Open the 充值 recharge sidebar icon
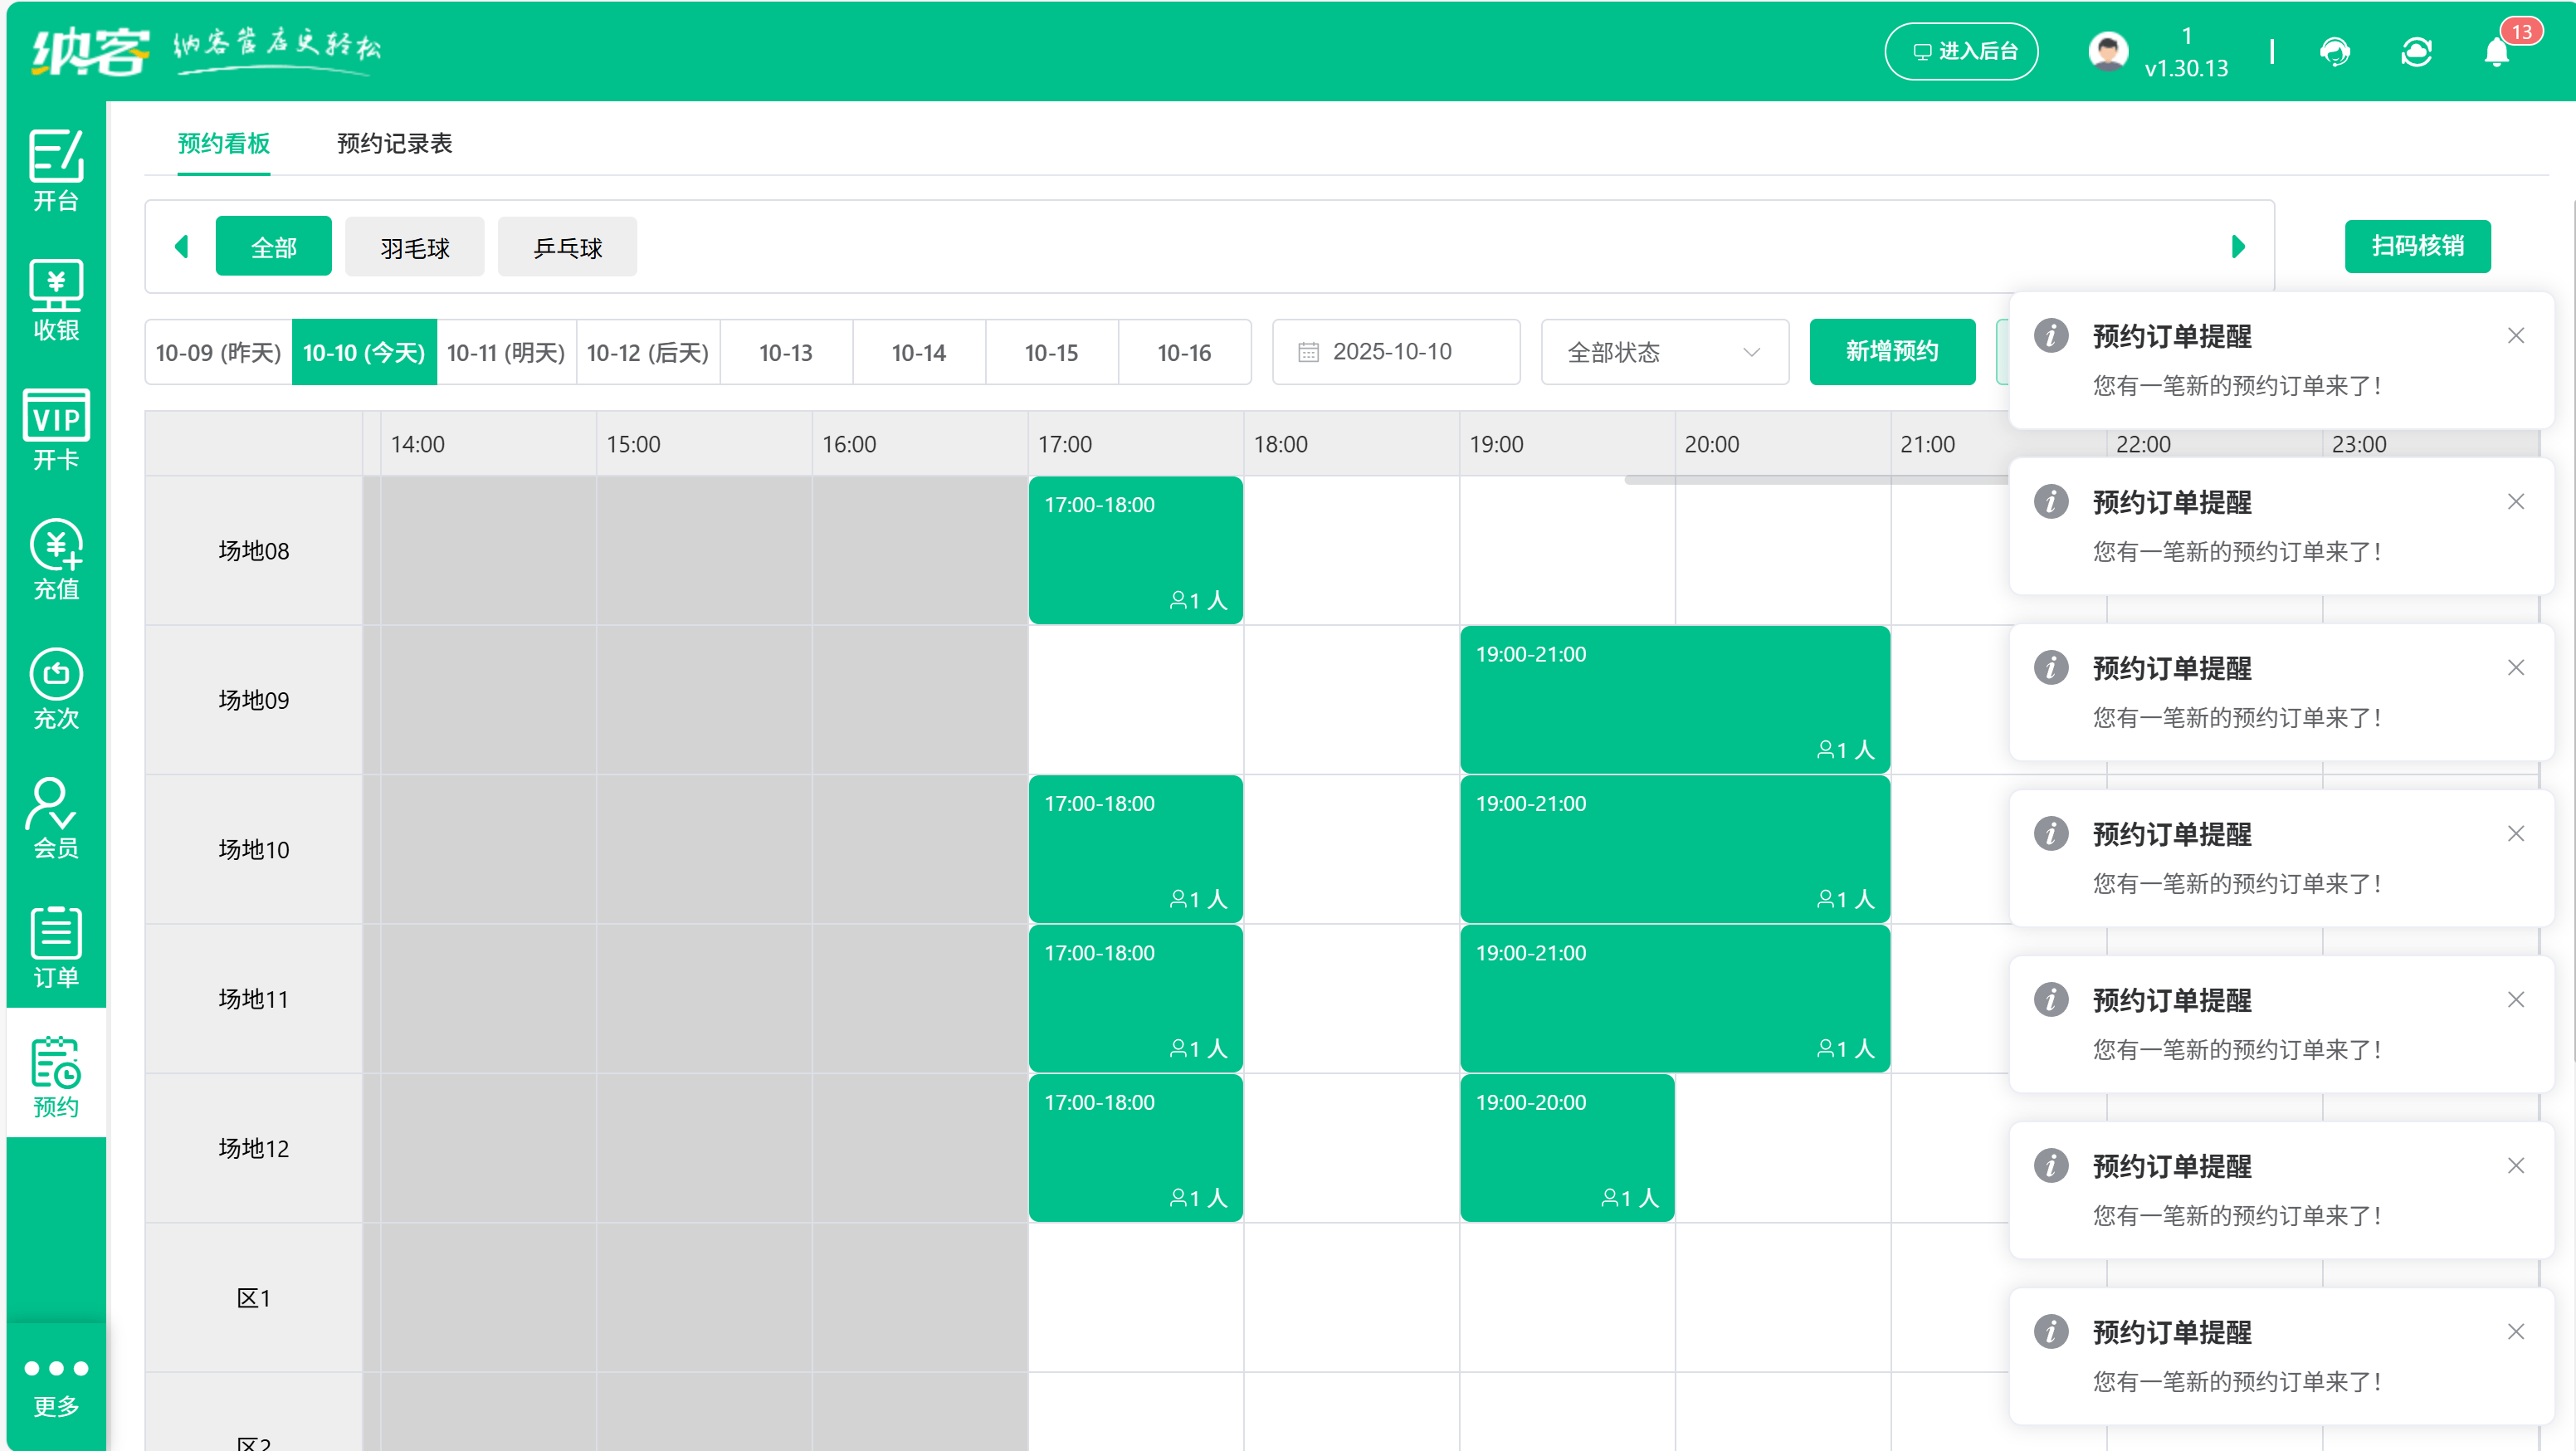Image resolution: width=2576 pixels, height=1451 pixels. [56, 559]
